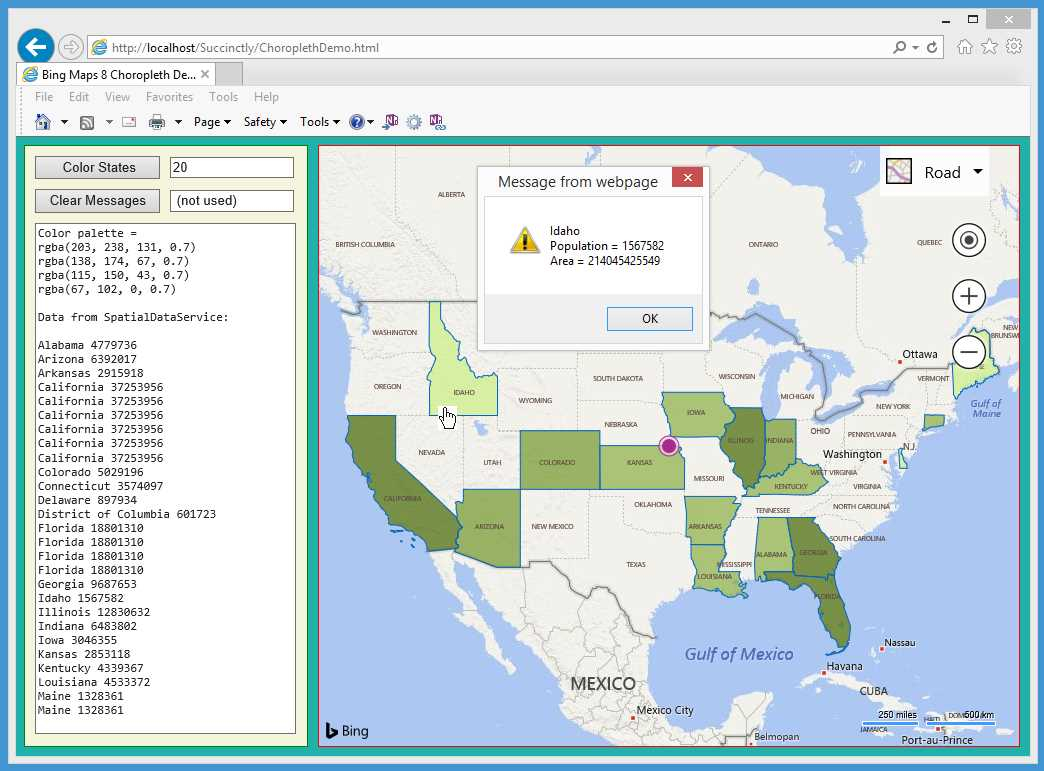
Task: Click the browser back arrow
Action: pos(36,47)
